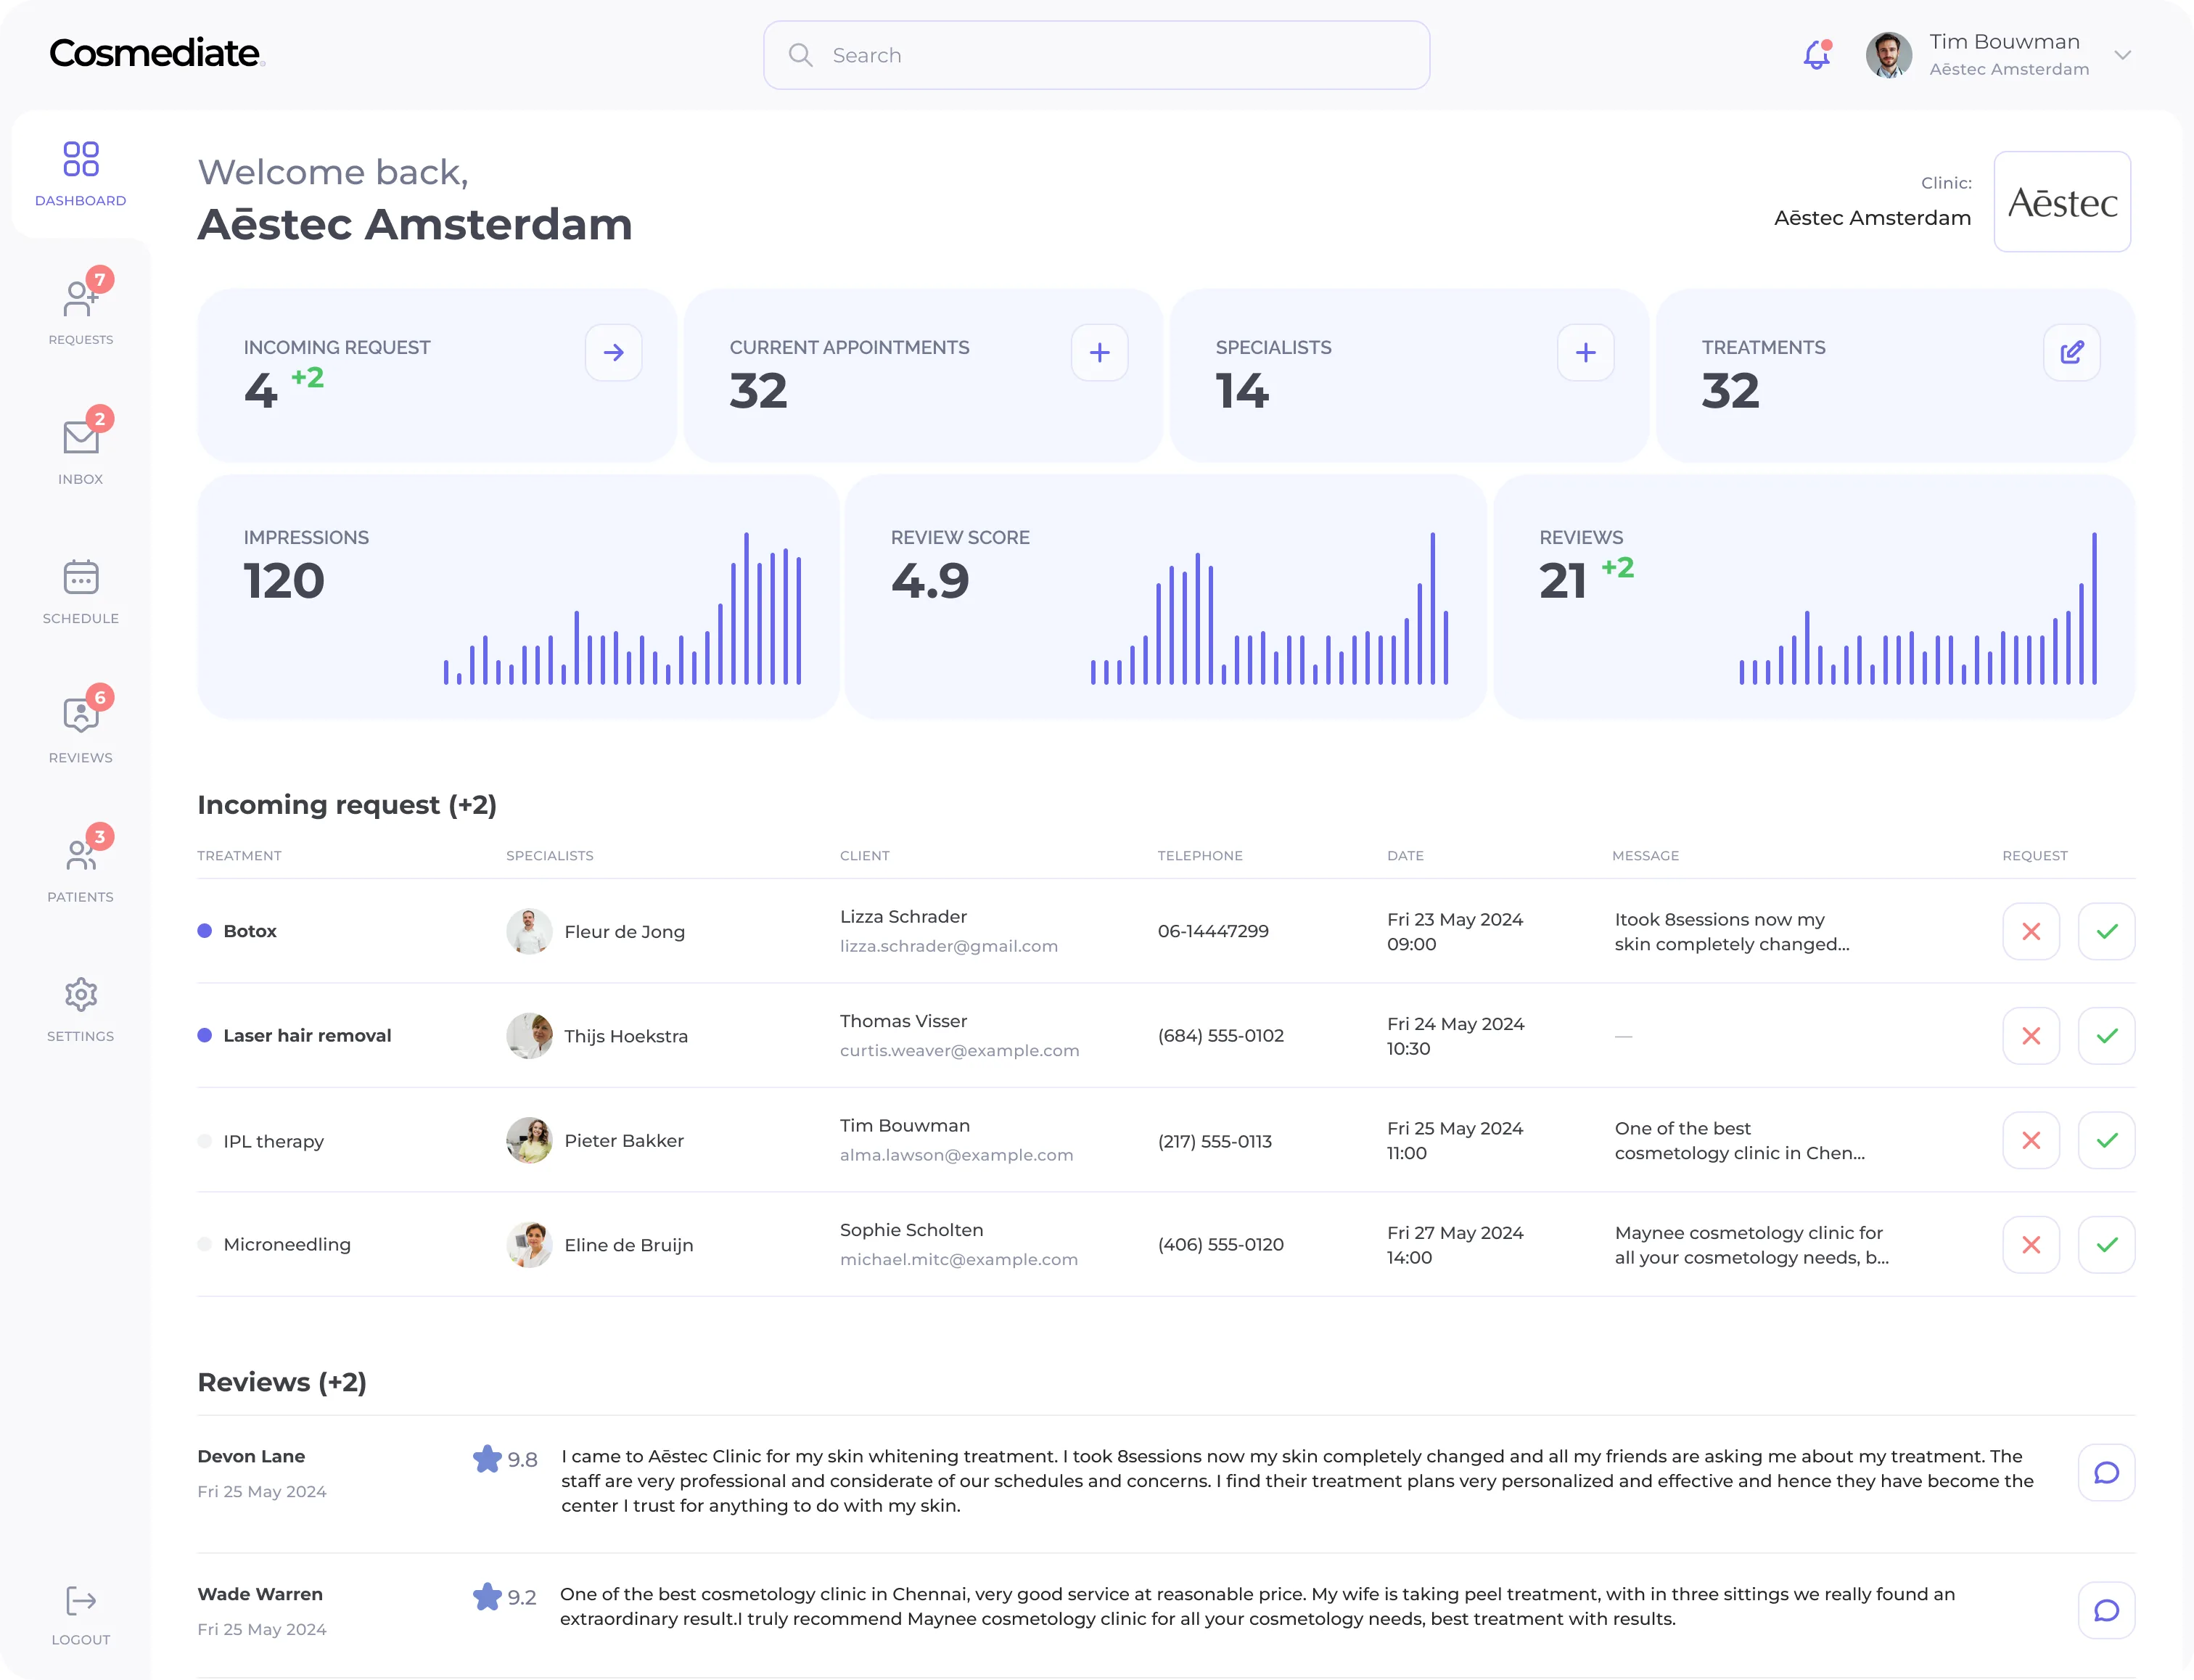This screenshot has width=2194, height=1680.
Task: Expand the user account dropdown chevron
Action: tap(2122, 55)
